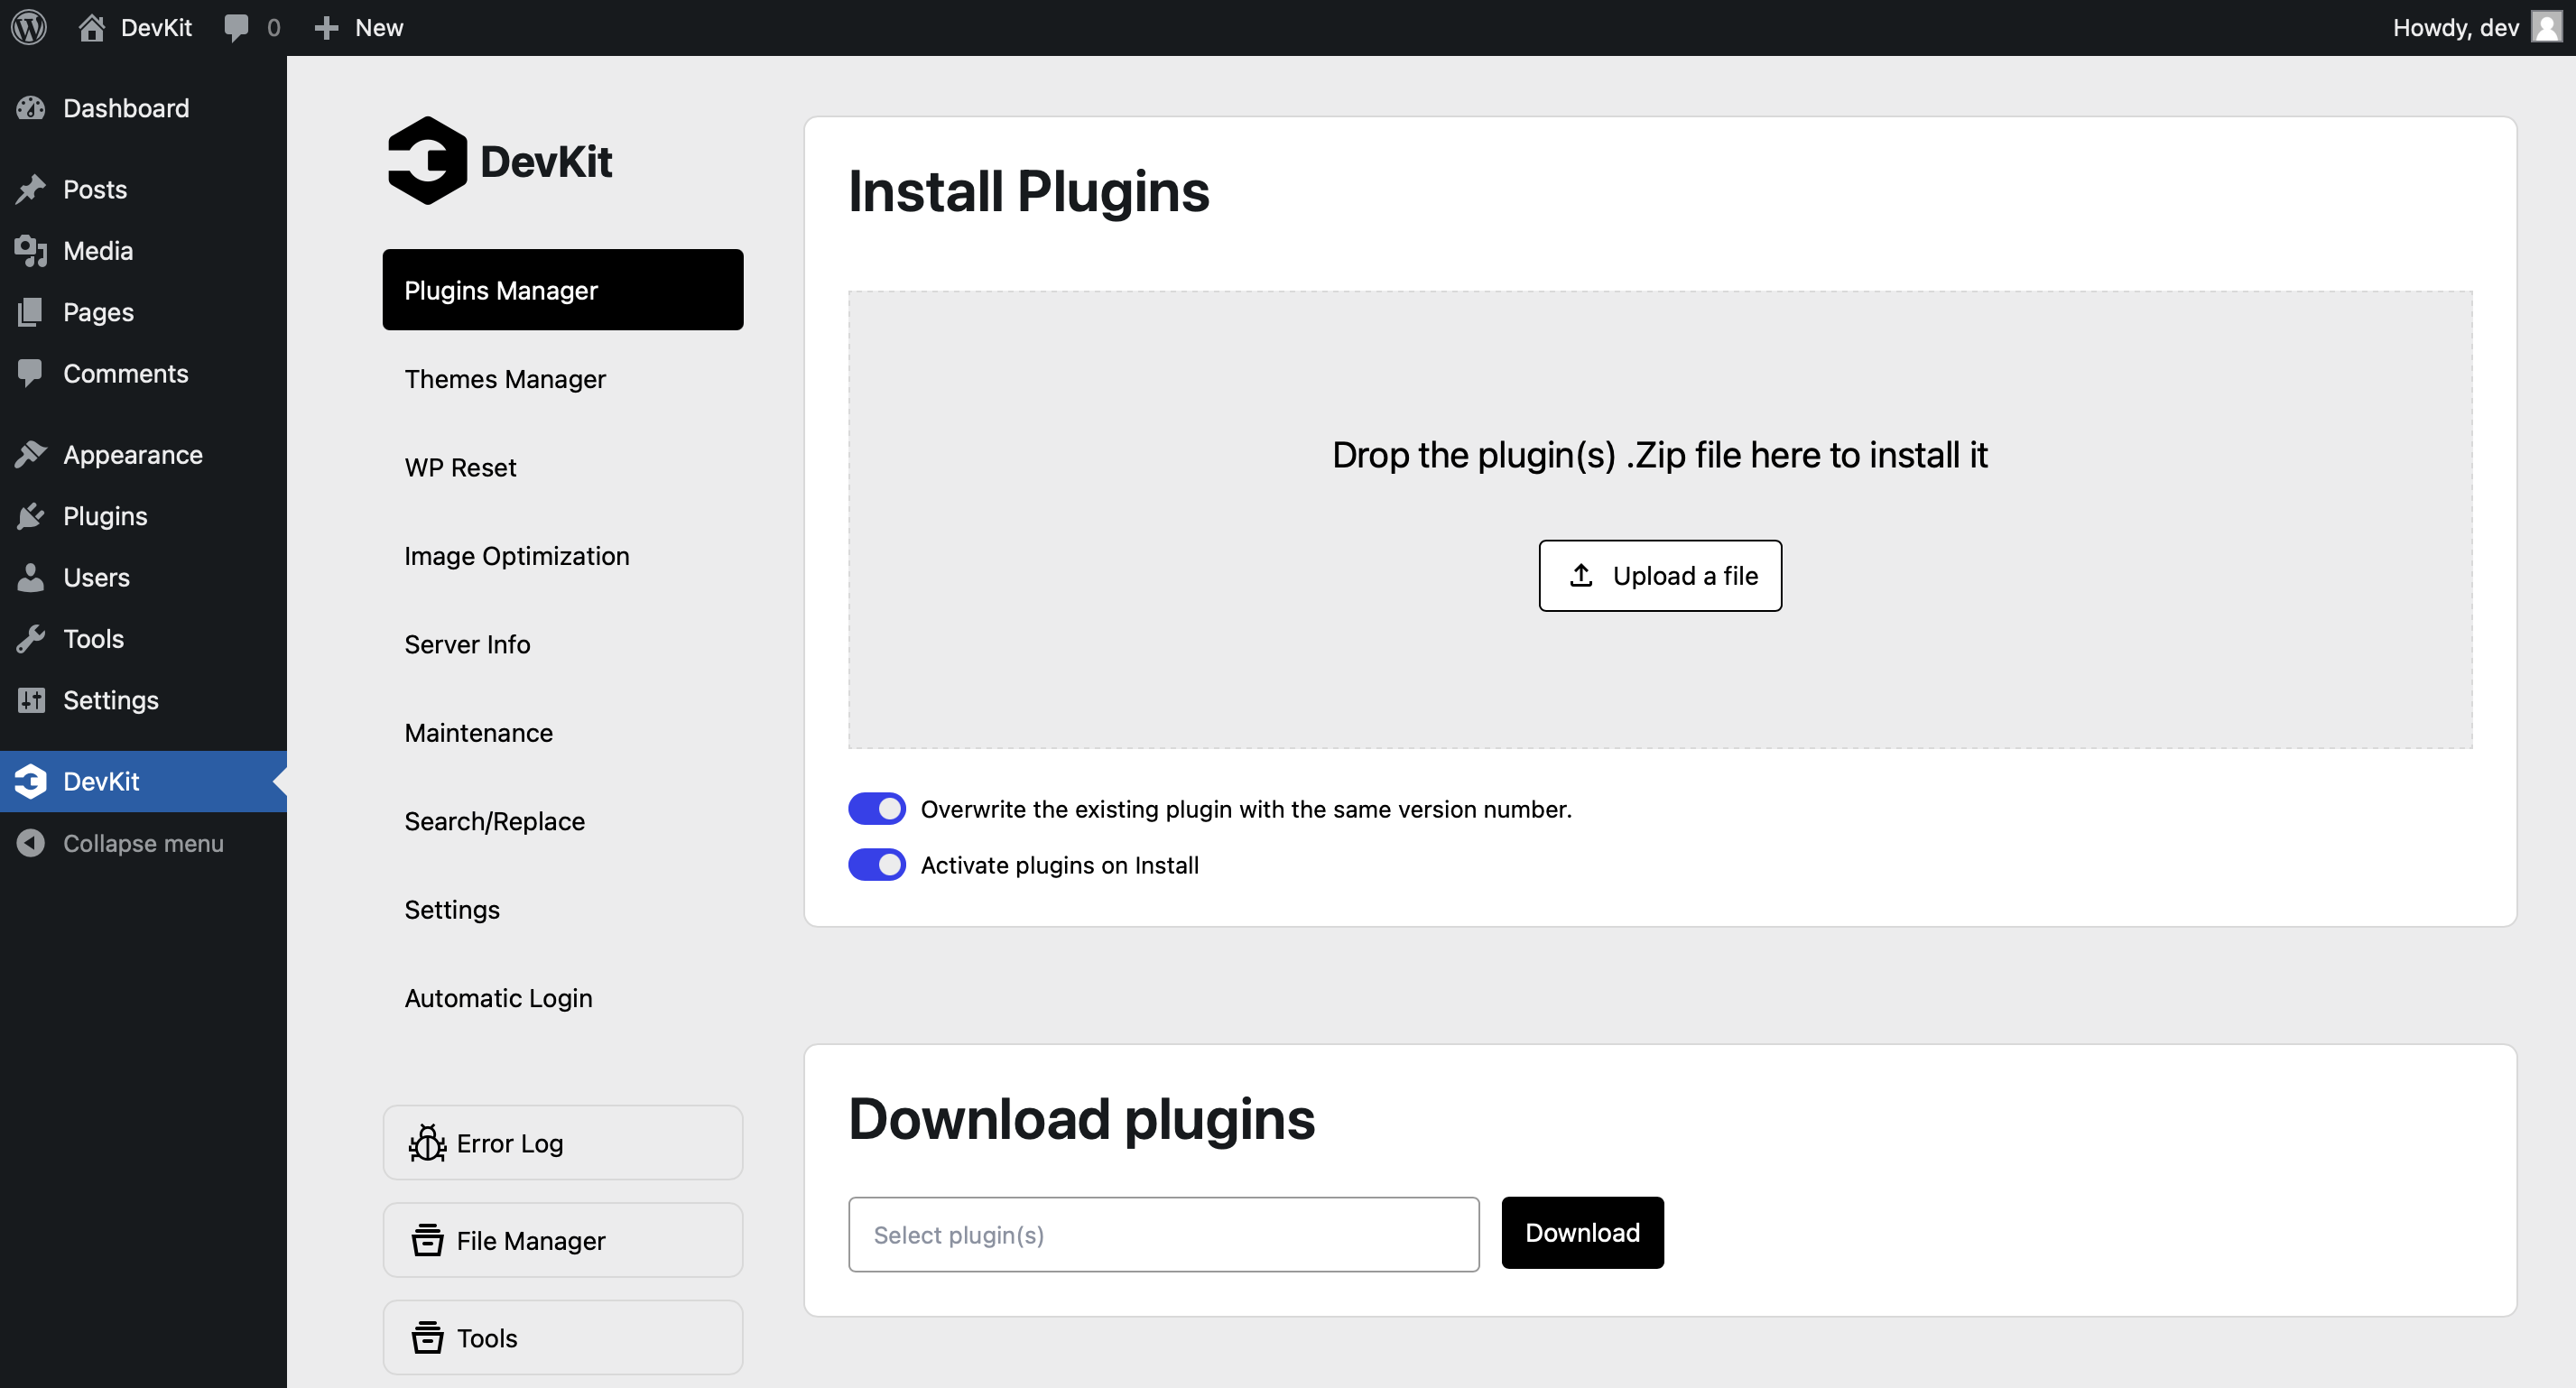Go to Search/Replace page

pos(494,821)
